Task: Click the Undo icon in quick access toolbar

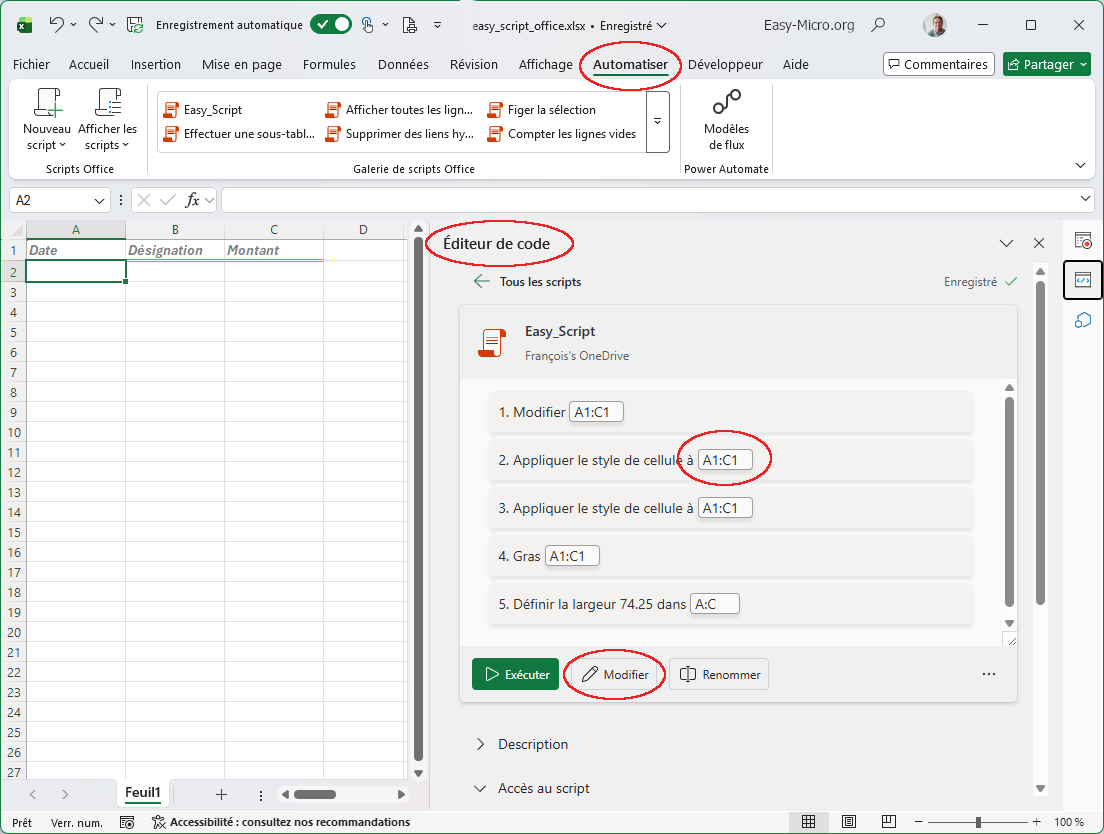Action: (53, 25)
